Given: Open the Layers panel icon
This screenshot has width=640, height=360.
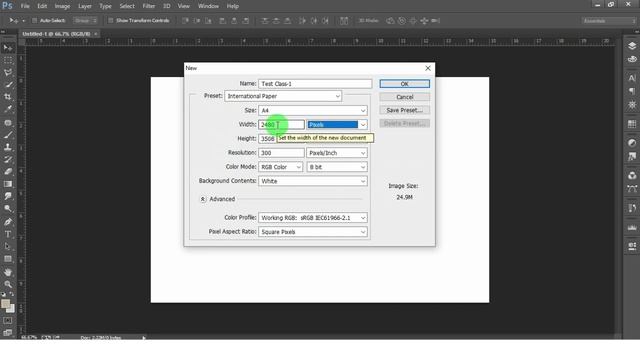Looking at the screenshot, I should click(x=632, y=46).
